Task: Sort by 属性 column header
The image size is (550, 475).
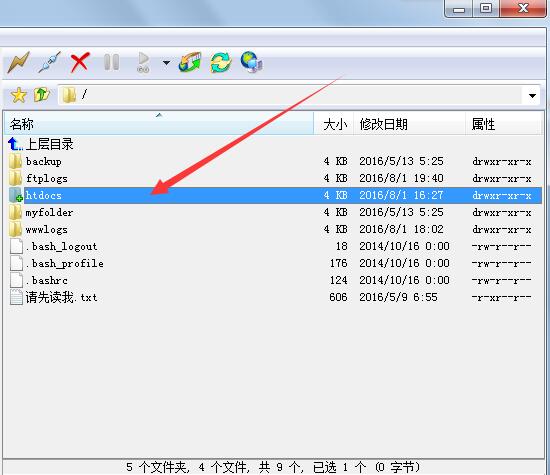Action: click(504, 124)
